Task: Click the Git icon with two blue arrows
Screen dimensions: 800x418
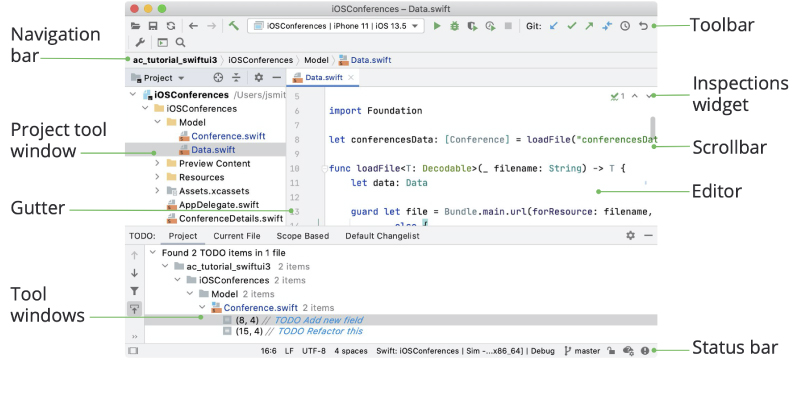Action: click(607, 26)
